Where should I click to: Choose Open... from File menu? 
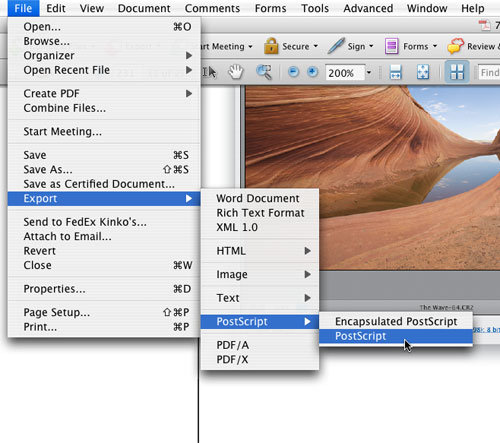(x=104, y=27)
